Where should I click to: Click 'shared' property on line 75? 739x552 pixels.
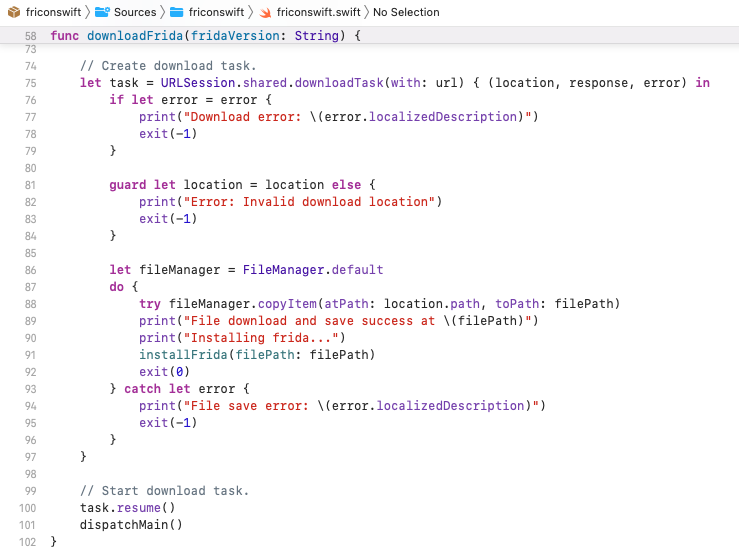265,83
